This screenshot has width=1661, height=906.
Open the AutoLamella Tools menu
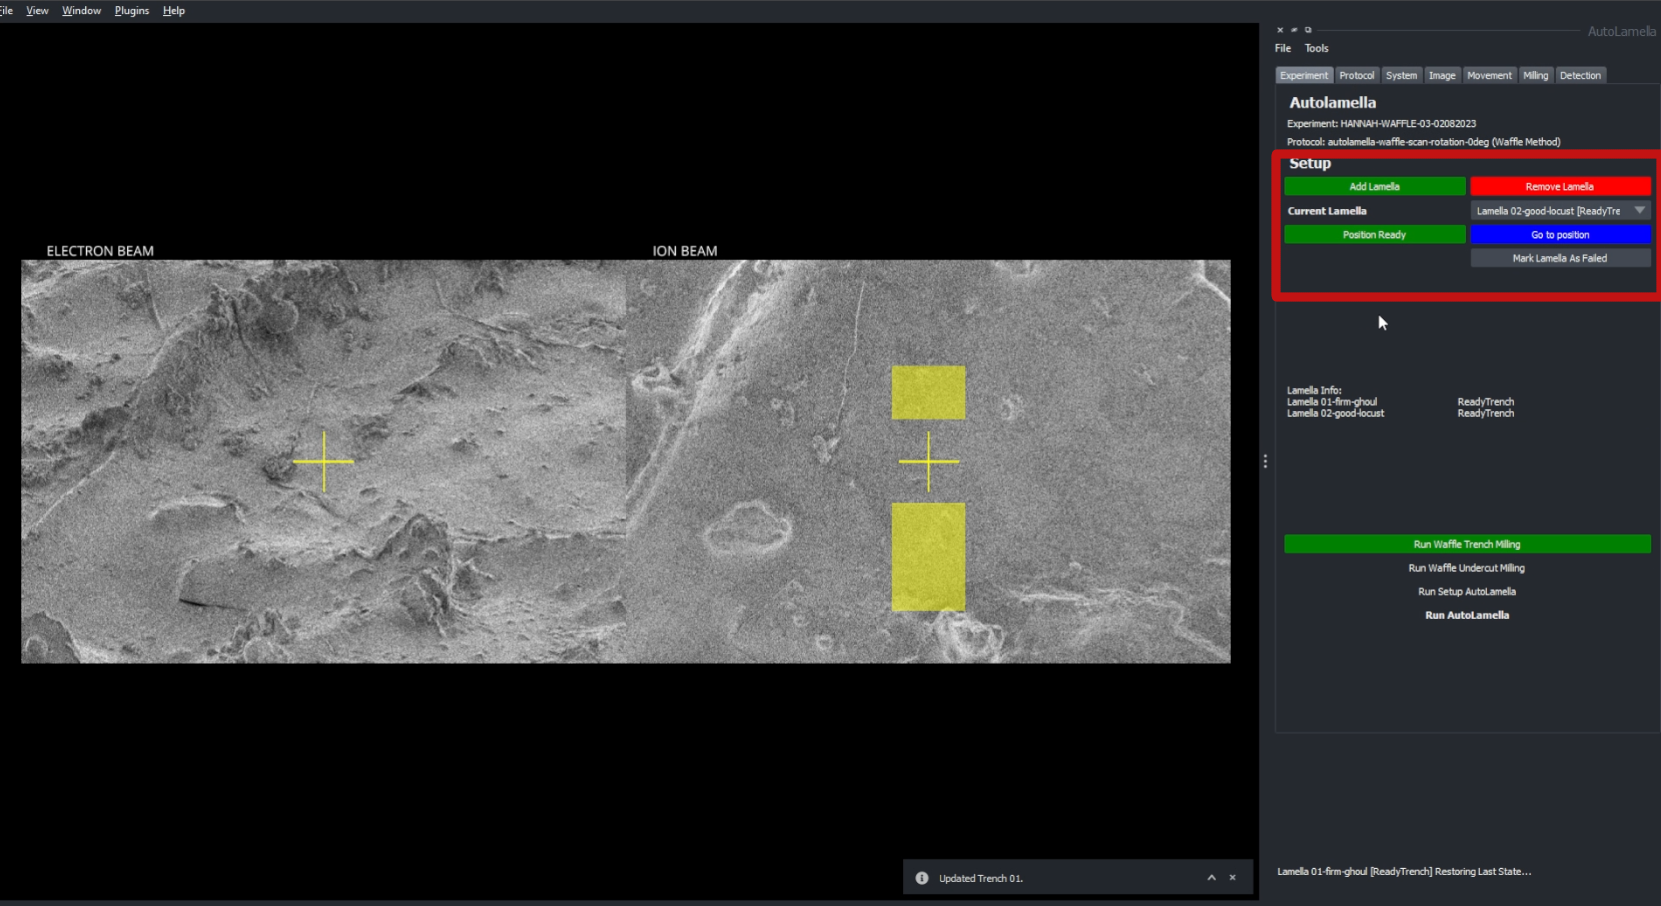point(1316,48)
